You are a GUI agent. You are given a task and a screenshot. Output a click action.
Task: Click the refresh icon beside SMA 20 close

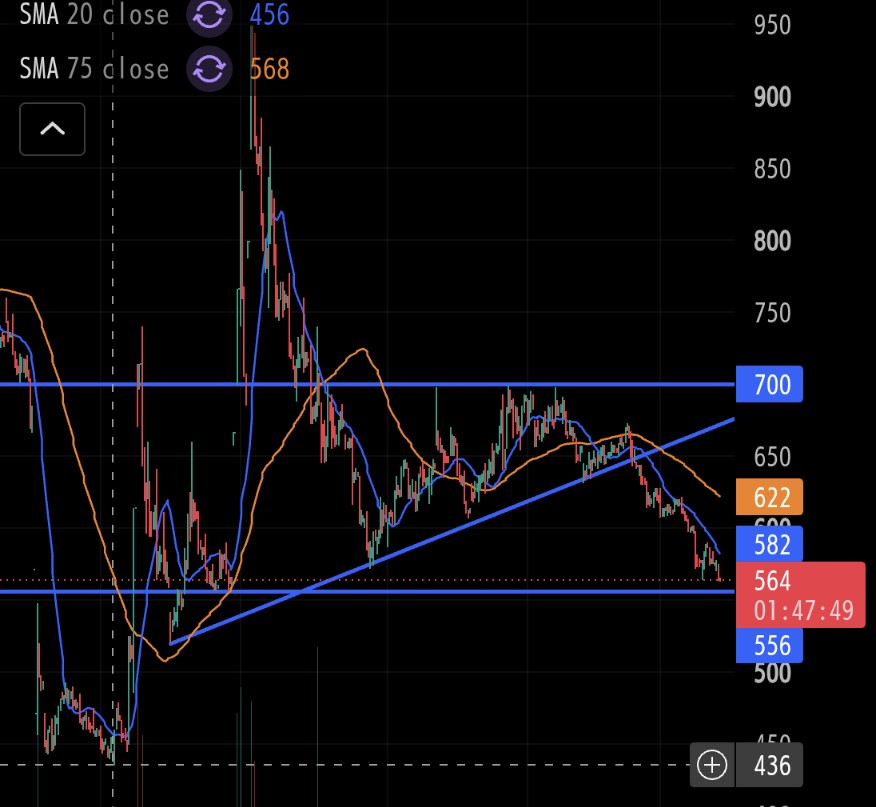pos(210,15)
